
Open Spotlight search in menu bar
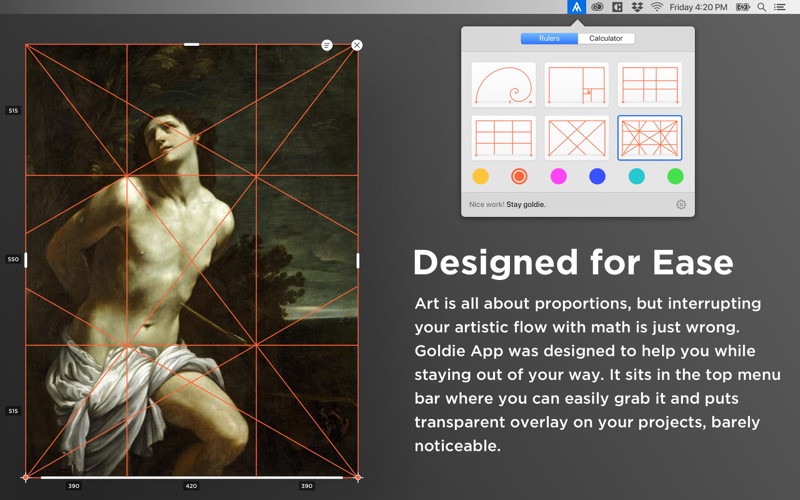pyautogui.click(x=762, y=7)
